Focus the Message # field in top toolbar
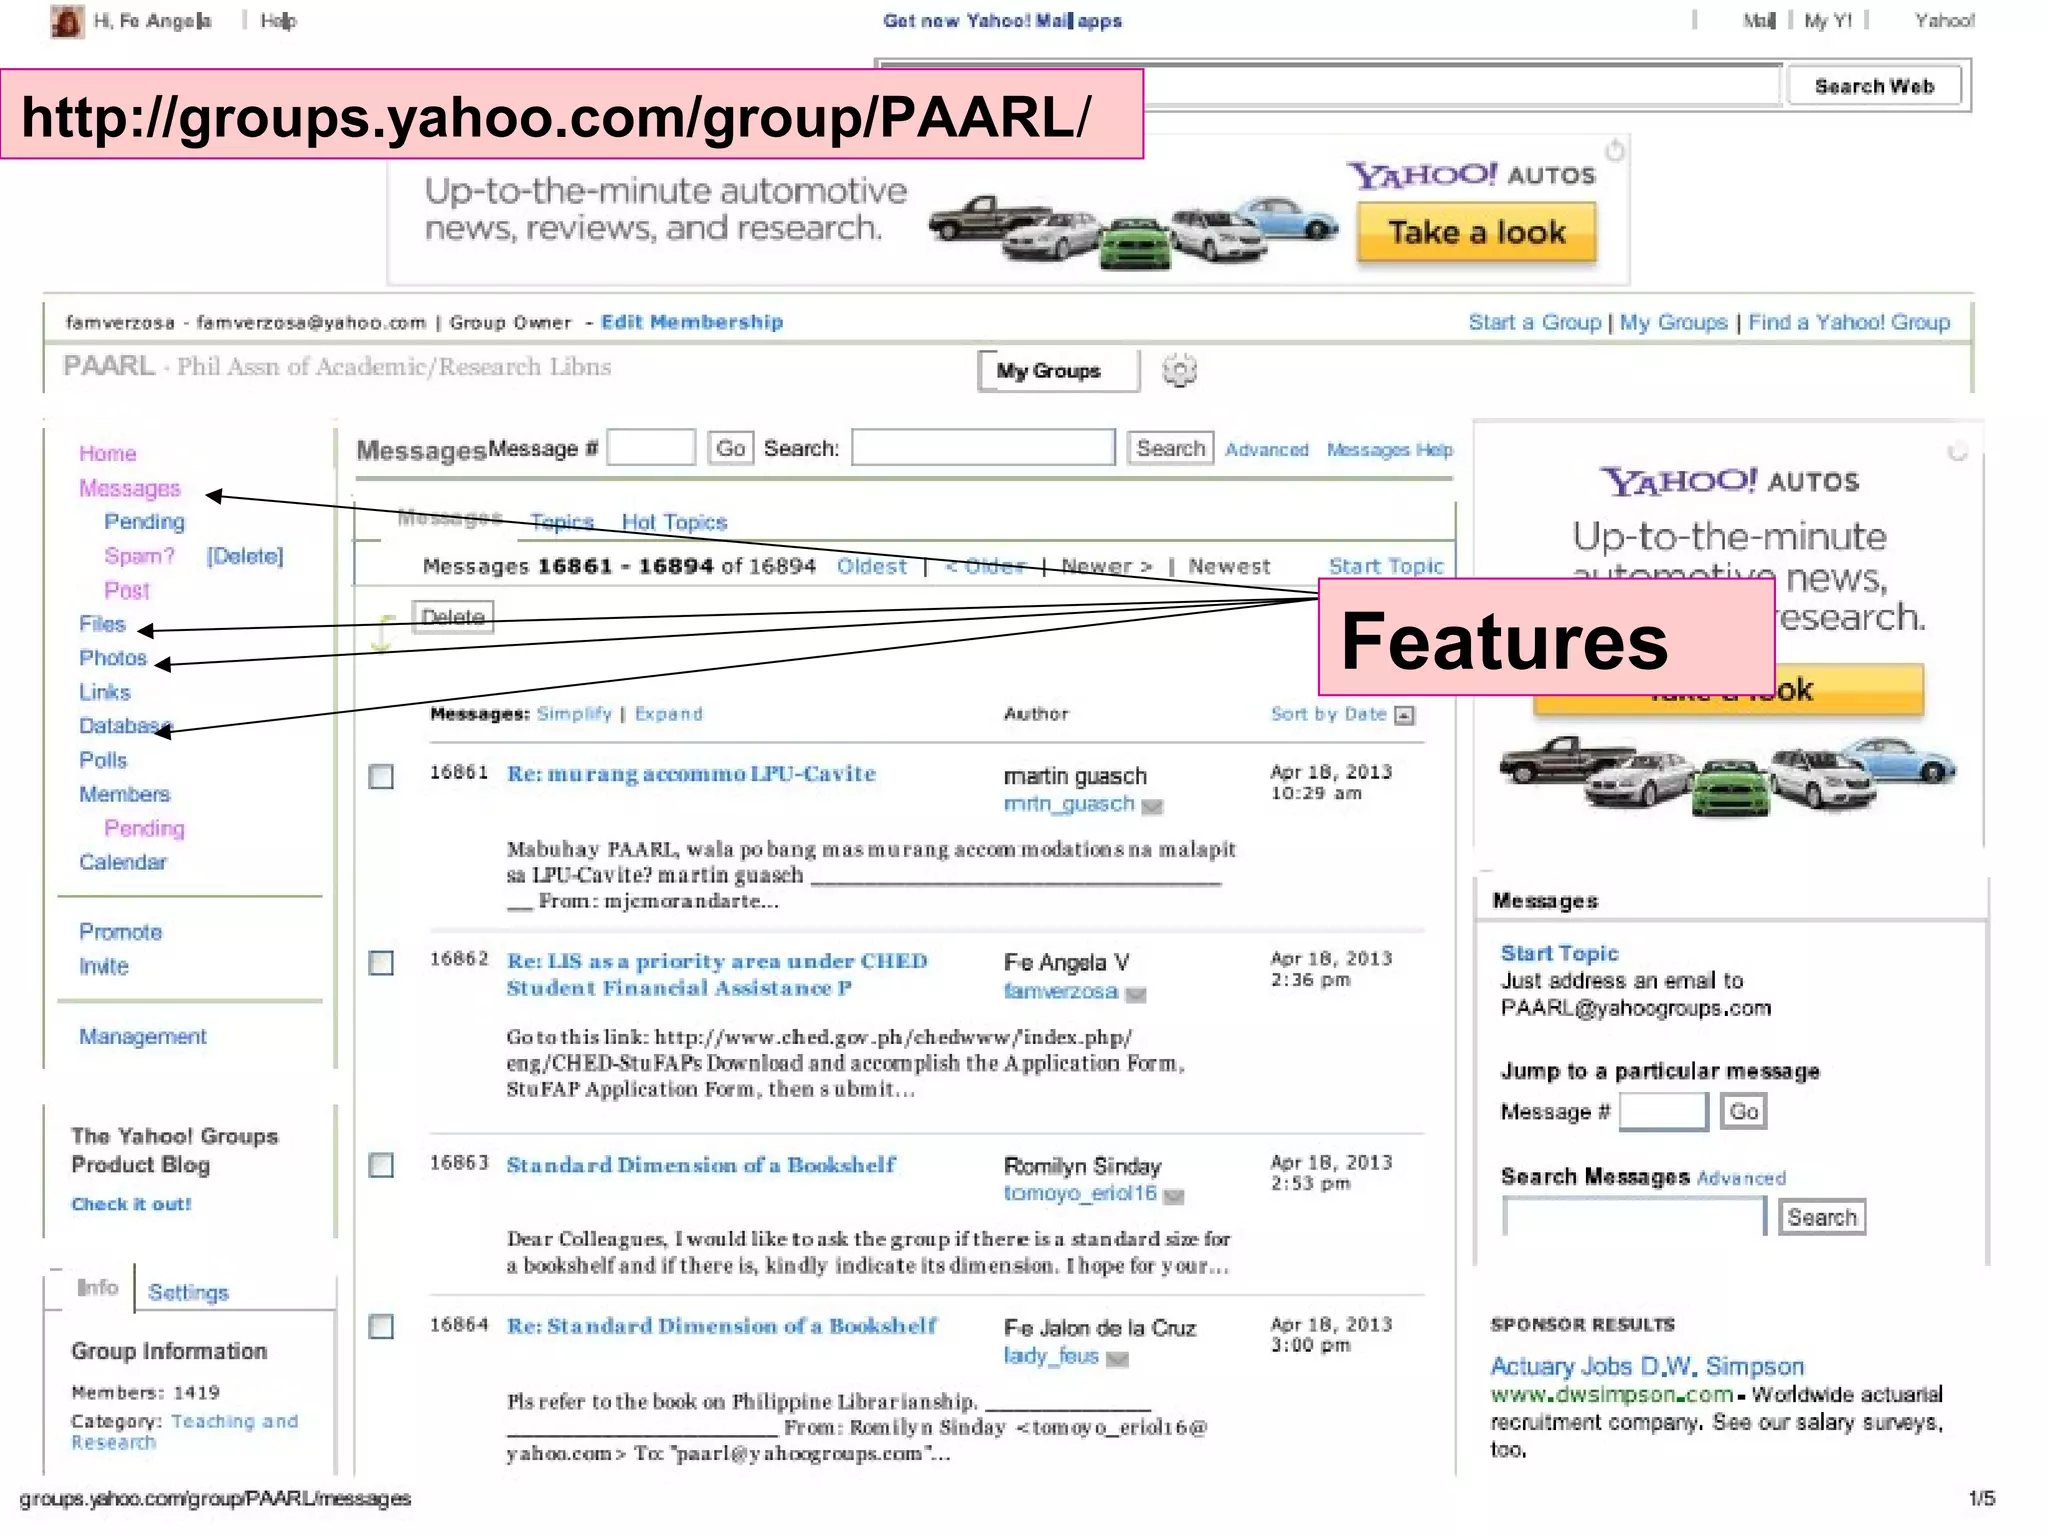This screenshot has height=1536, width=2048. [x=651, y=448]
